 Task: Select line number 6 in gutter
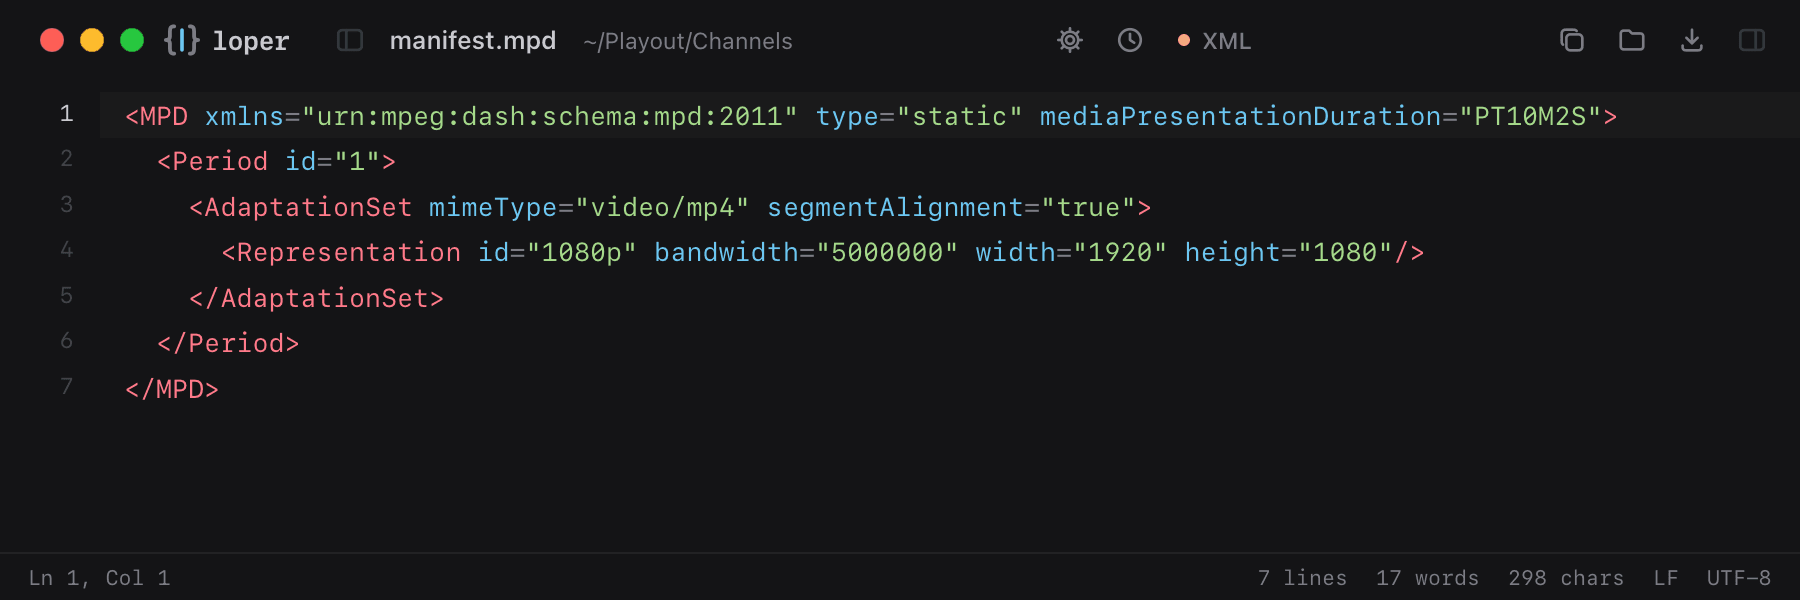coord(66,341)
